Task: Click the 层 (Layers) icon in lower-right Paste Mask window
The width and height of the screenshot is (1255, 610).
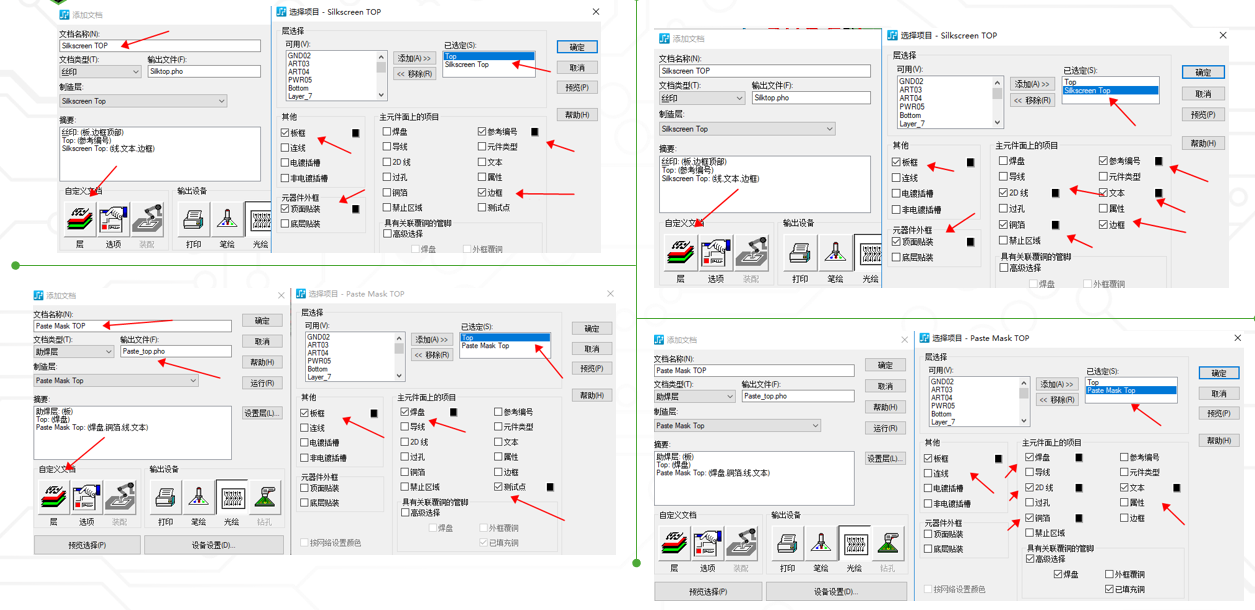Action: pos(674,543)
